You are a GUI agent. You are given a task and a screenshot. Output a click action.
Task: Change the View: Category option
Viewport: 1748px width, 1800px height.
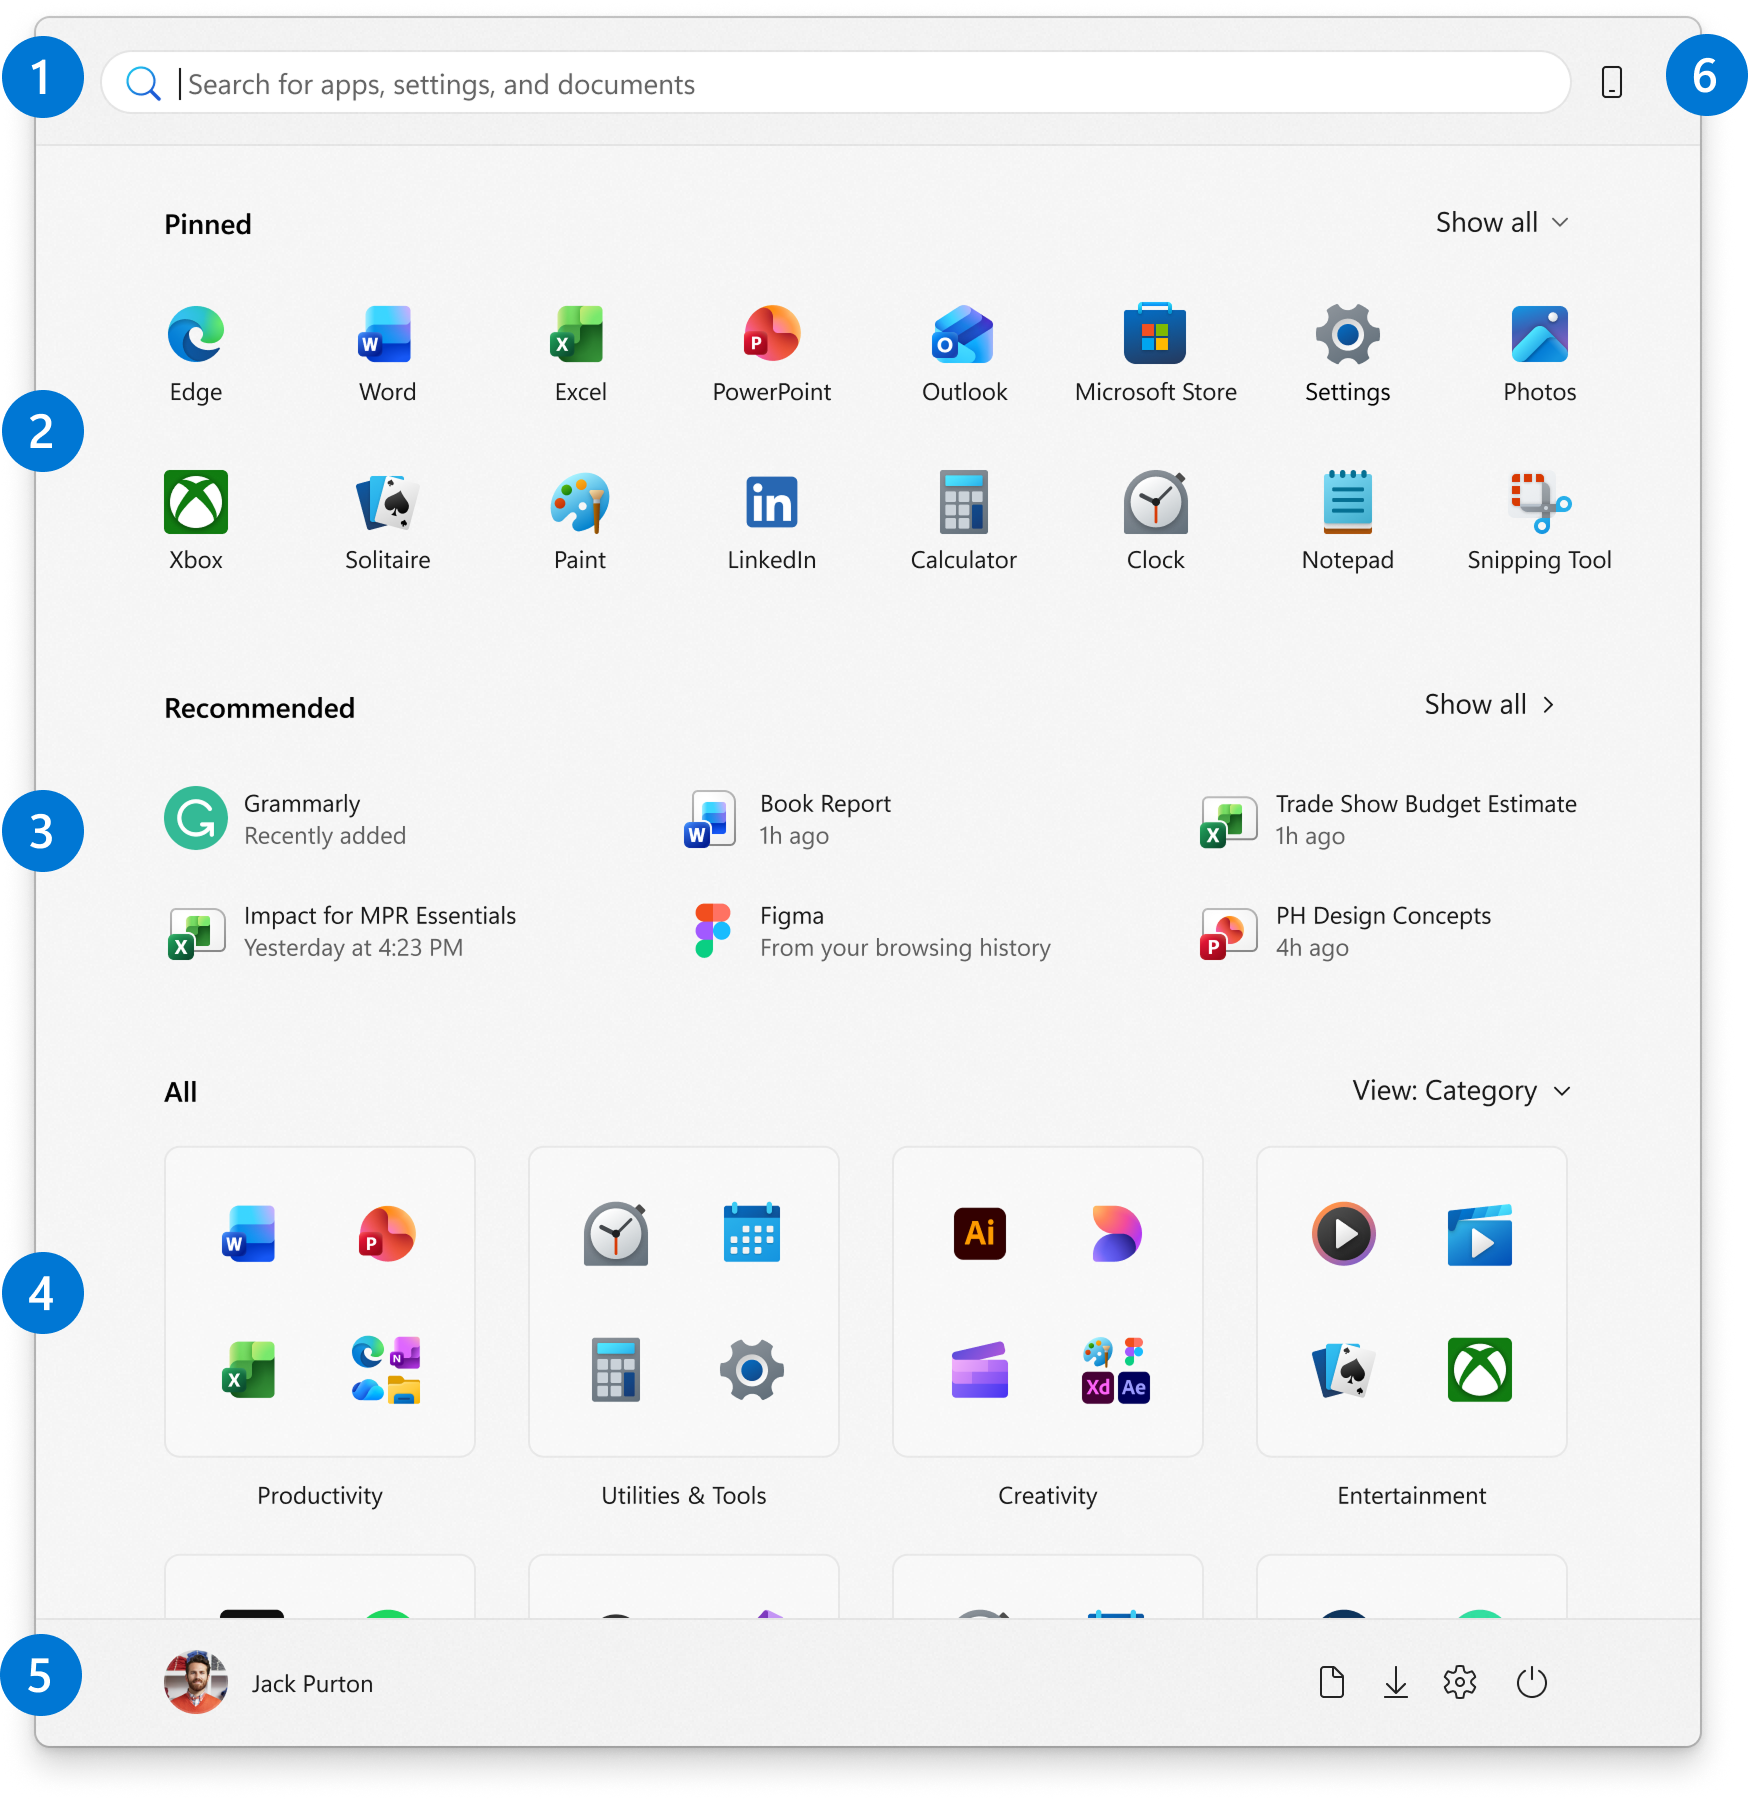[1461, 1091]
